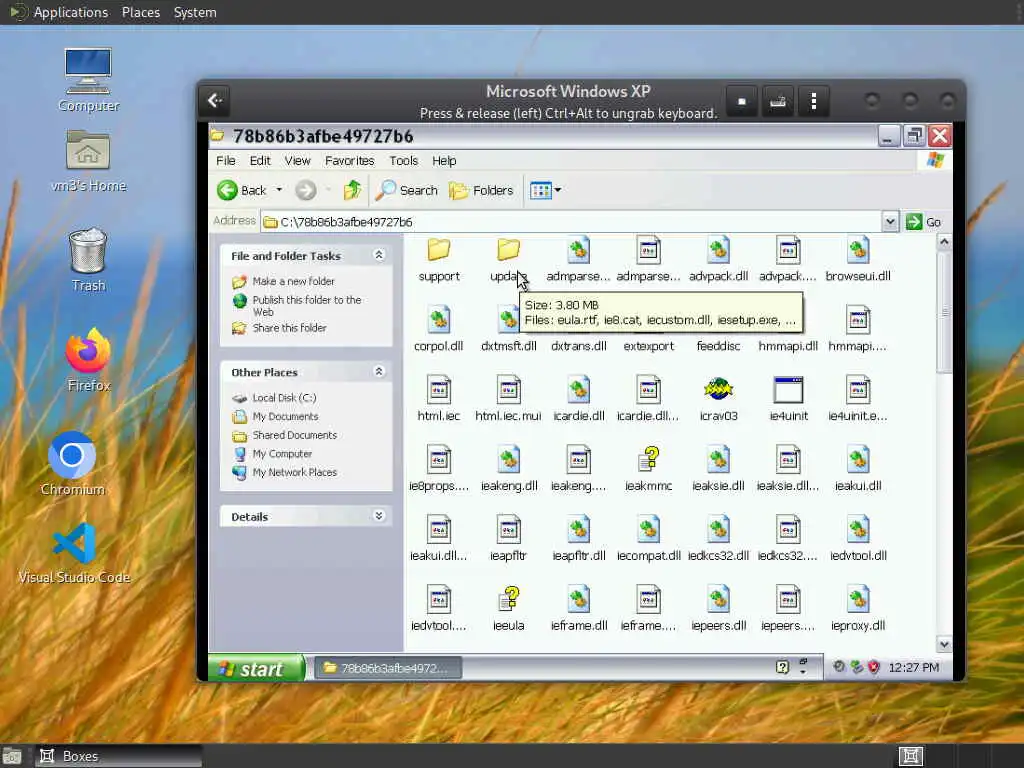The image size is (1024, 768).
Task: Go to My Computer link
Action: (282, 453)
